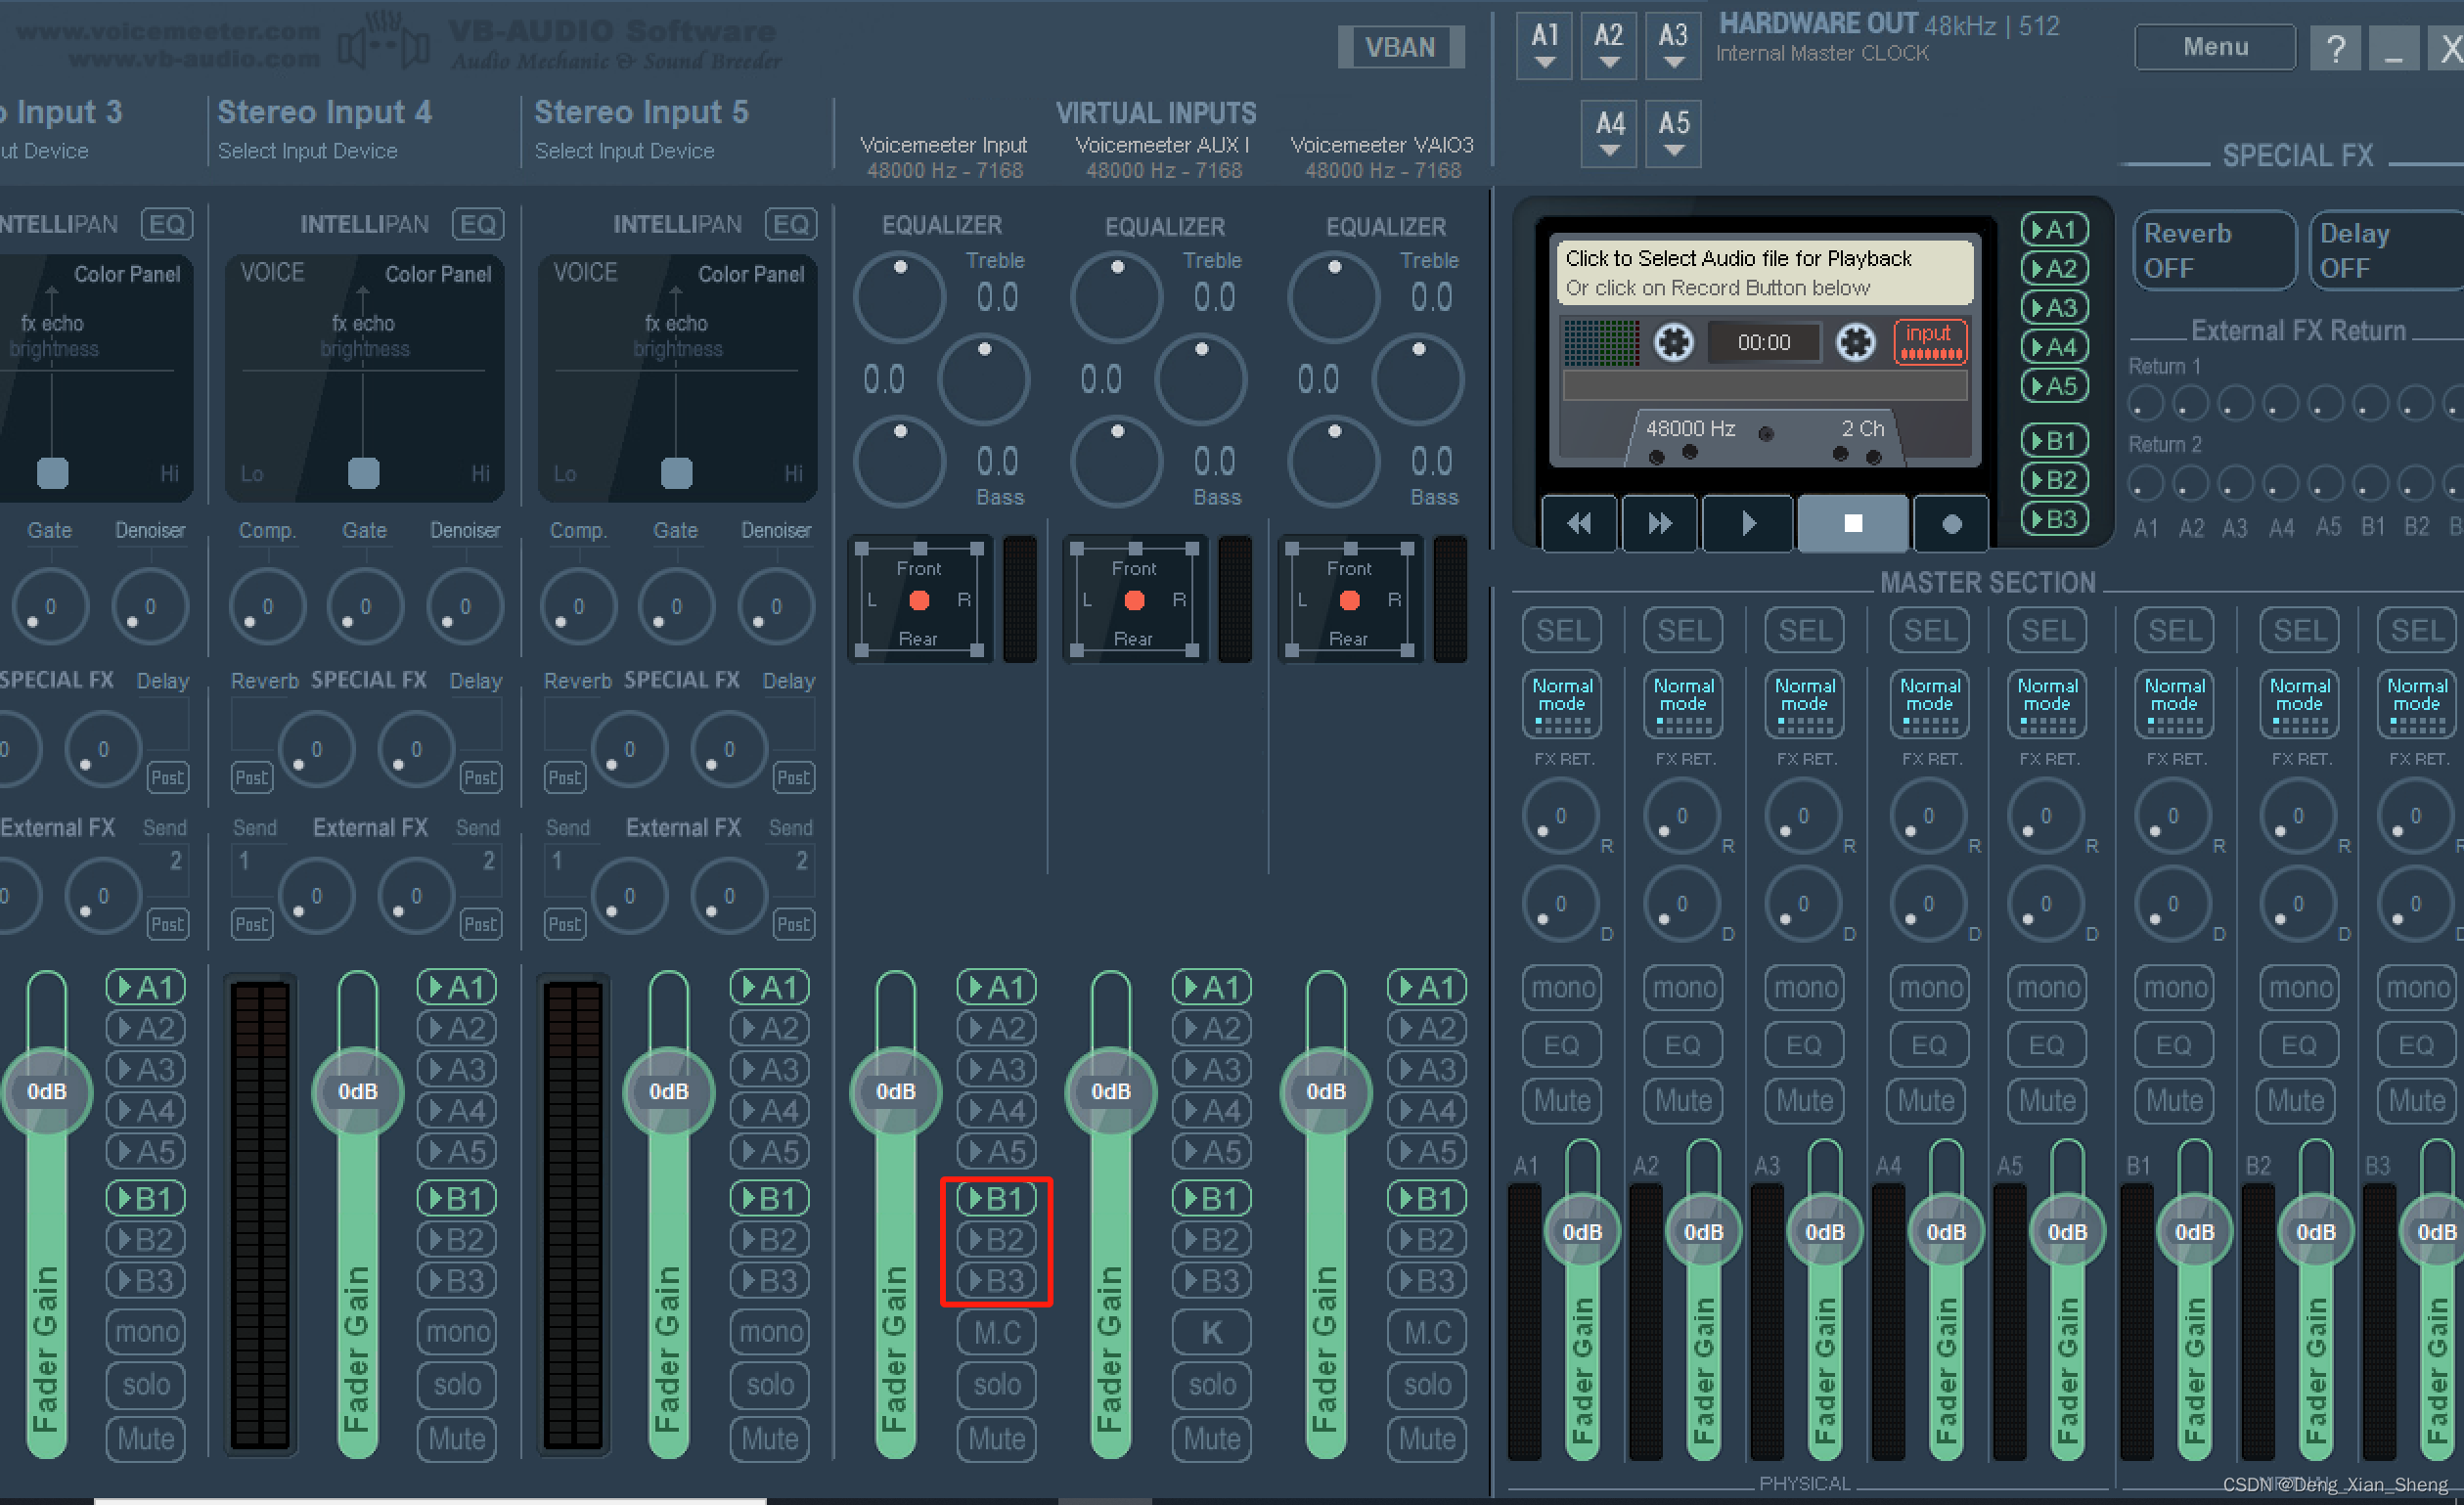2464x1505 pixels.
Task: Click Bass knob of Voicemeeter AUX equalizer
Action: click(1116, 461)
